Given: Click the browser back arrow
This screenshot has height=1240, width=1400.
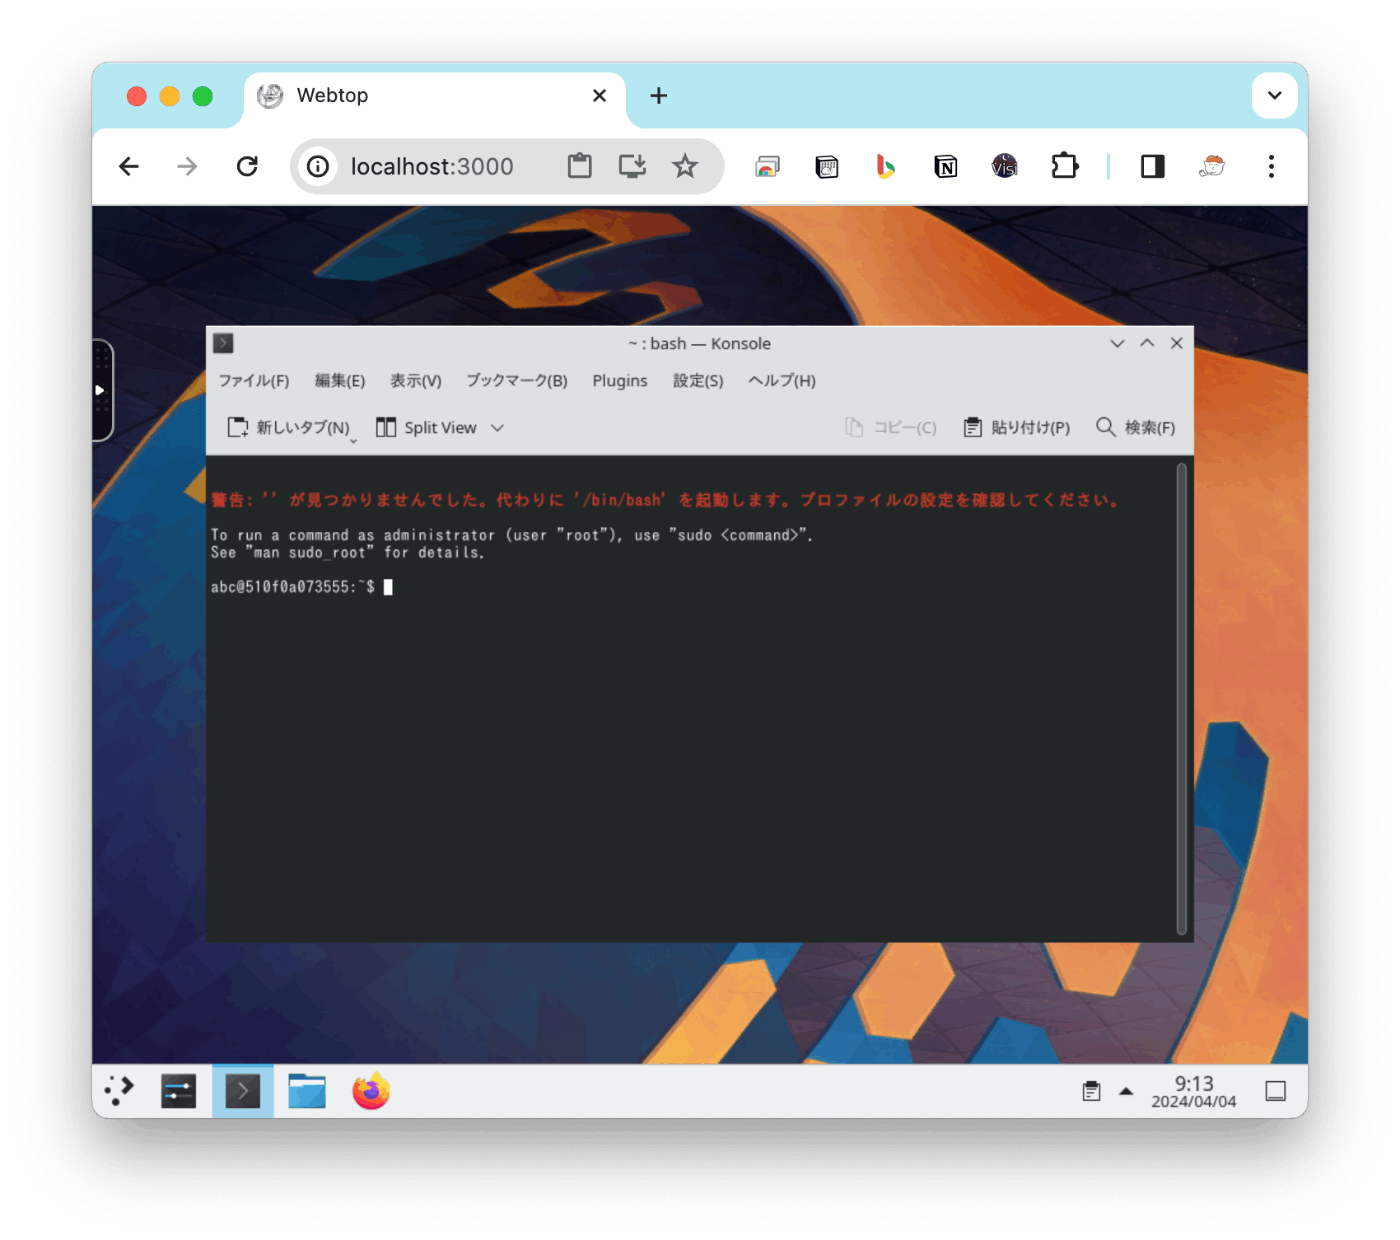Looking at the screenshot, I should (x=129, y=166).
